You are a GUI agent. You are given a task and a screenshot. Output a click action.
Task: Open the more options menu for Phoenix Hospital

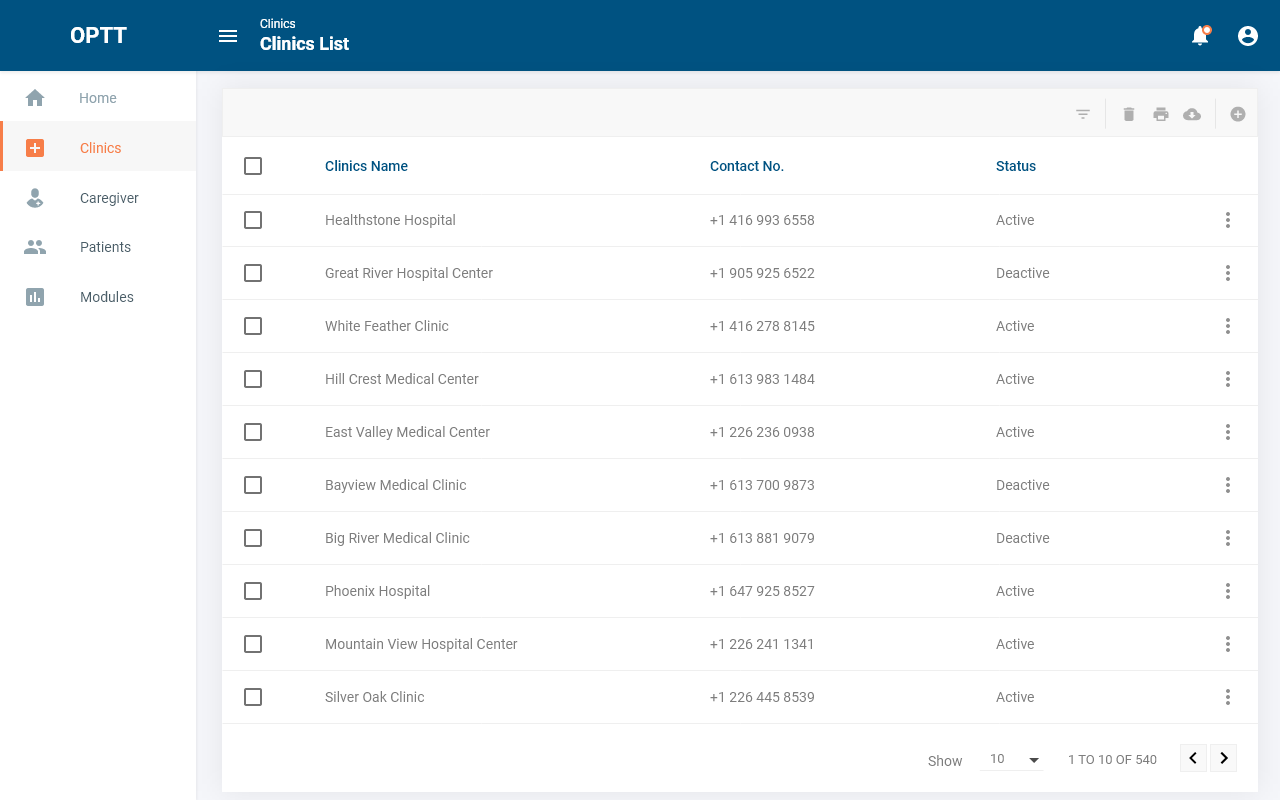(x=1228, y=591)
